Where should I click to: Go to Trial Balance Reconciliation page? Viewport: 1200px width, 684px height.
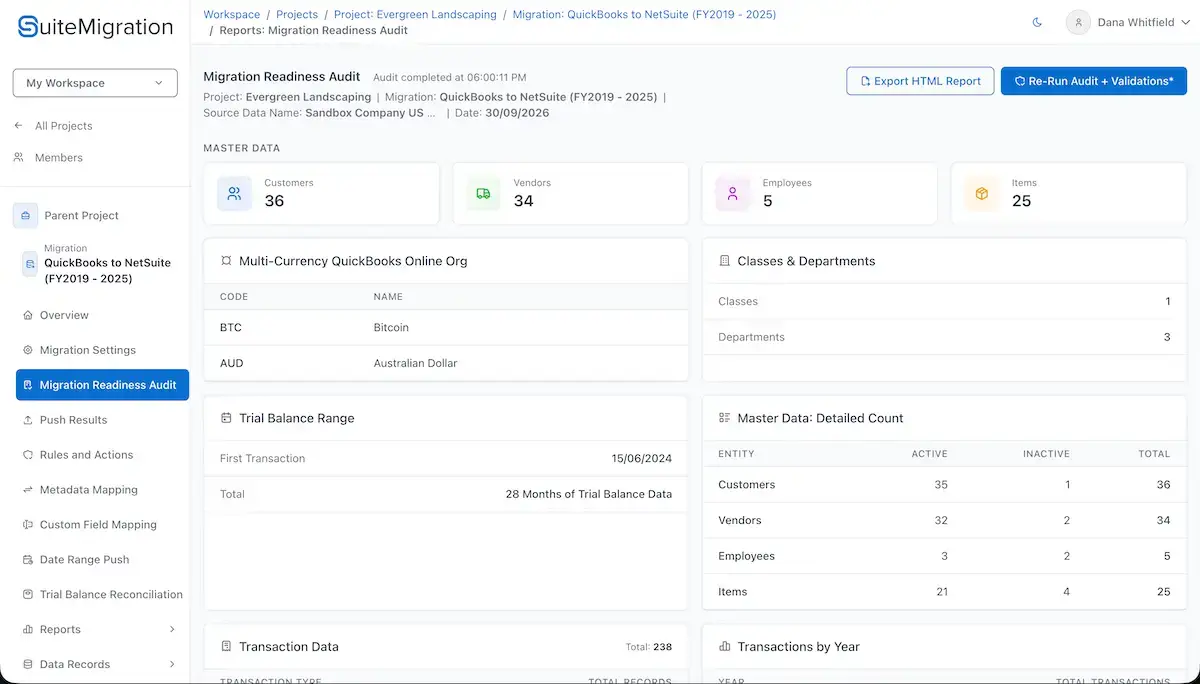102,594
